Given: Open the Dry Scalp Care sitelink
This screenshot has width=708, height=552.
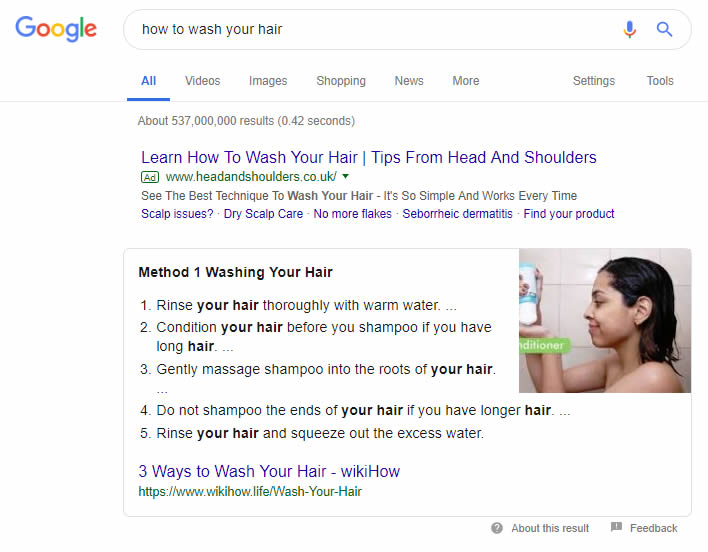Looking at the screenshot, I should [263, 213].
